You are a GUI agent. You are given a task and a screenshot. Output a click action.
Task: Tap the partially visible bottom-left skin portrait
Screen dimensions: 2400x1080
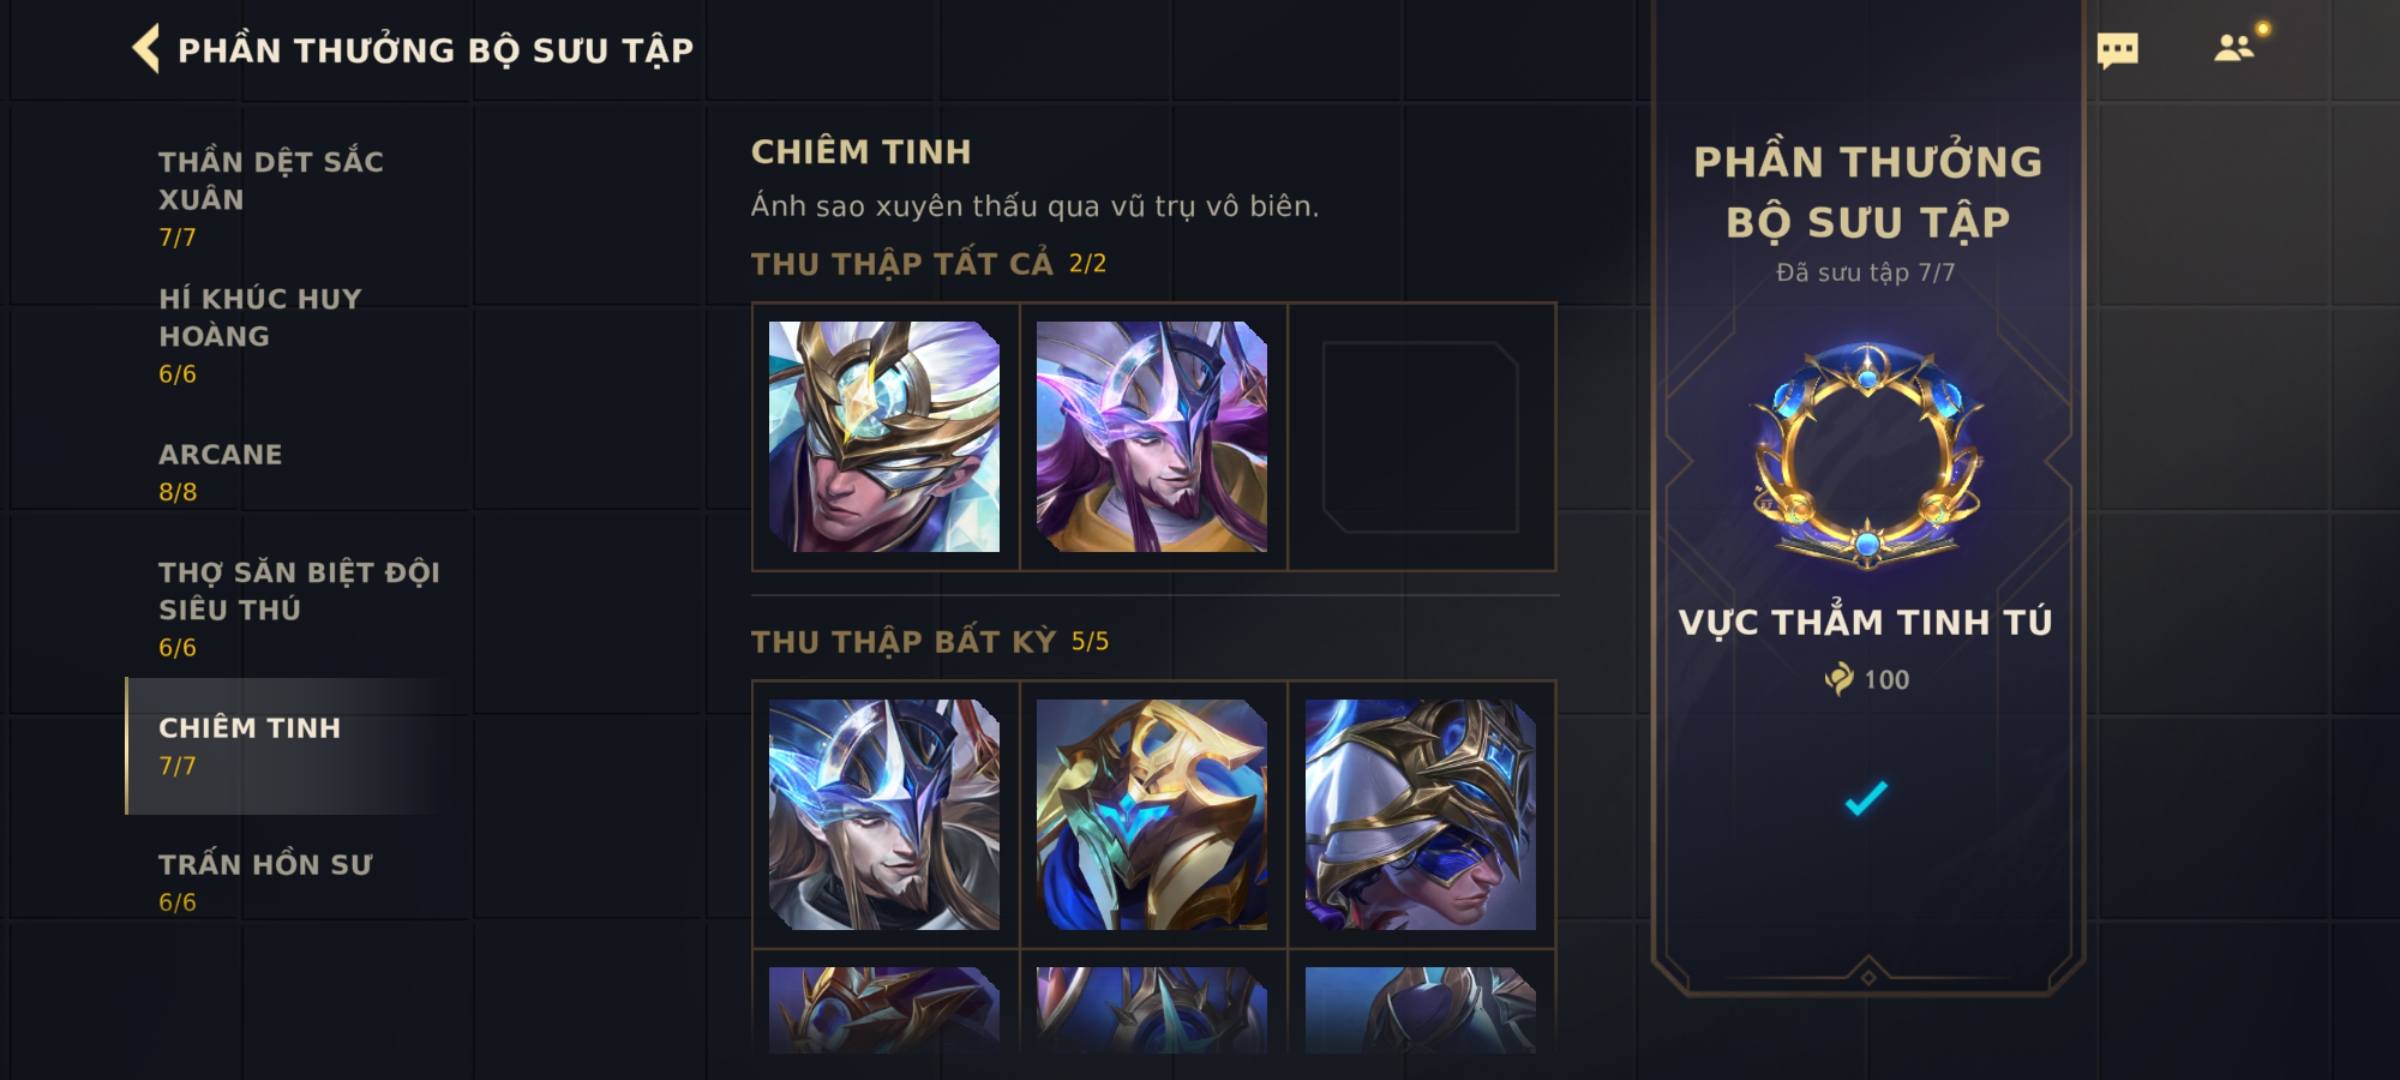pos(884,1010)
